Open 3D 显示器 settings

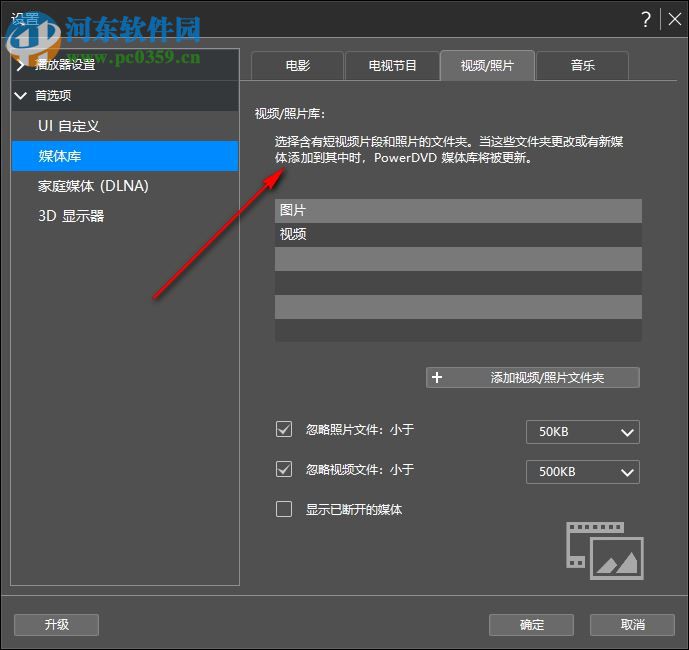point(125,216)
